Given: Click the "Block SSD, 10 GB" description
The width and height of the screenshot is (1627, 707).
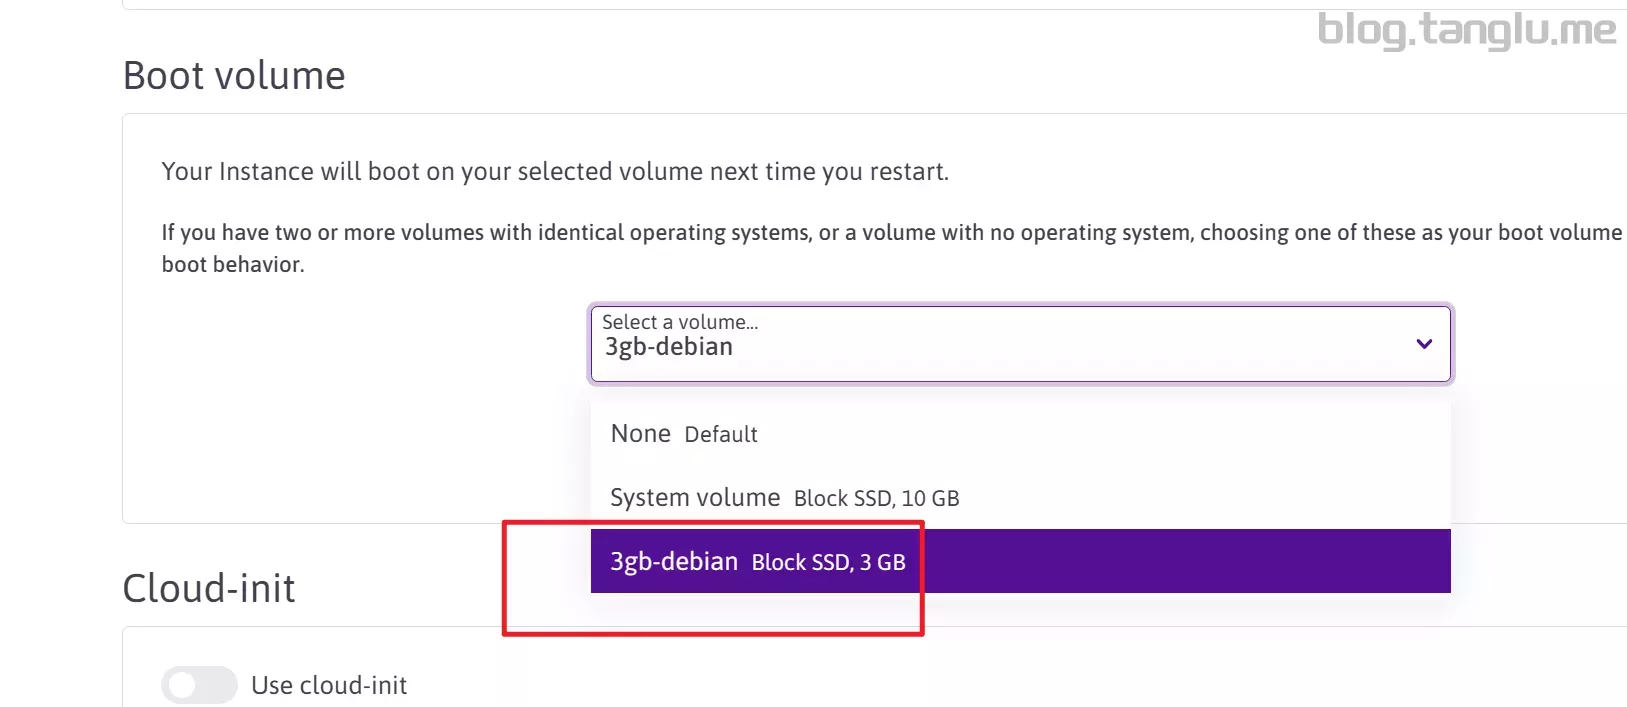Looking at the screenshot, I should [x=877, y=499].
